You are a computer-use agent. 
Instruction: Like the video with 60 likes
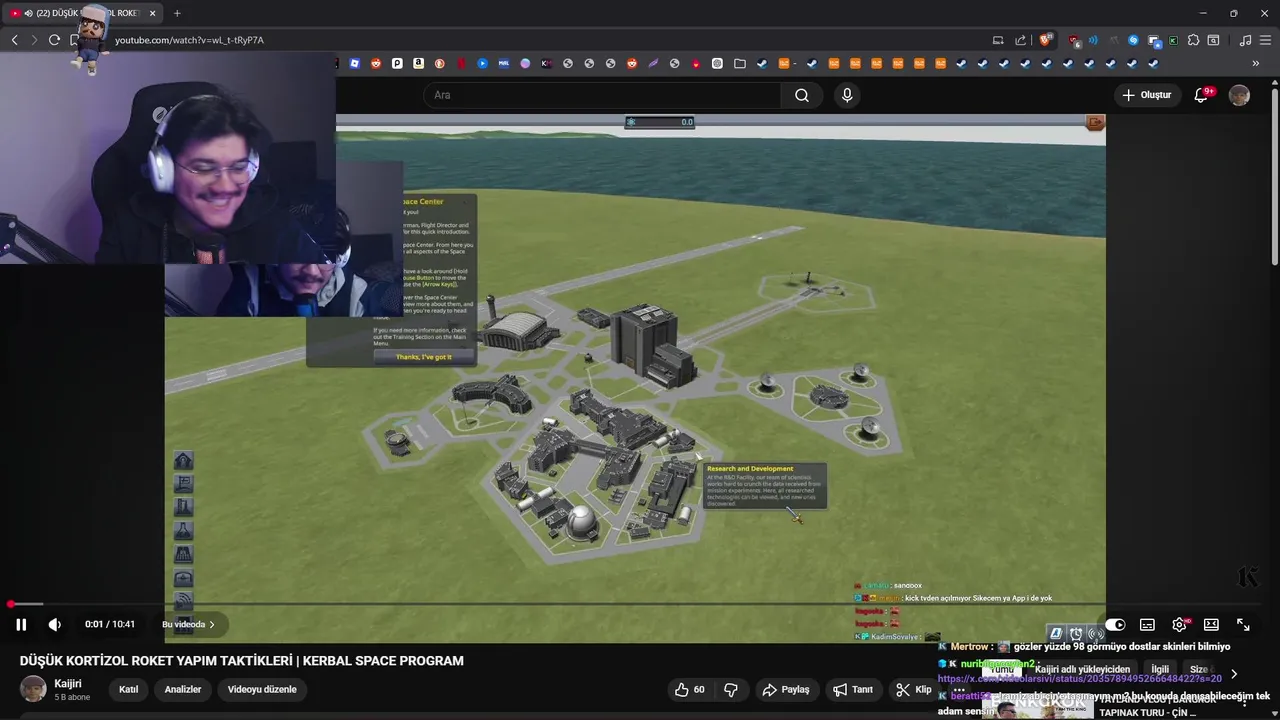pyautogui.click(x=690, y=689)
